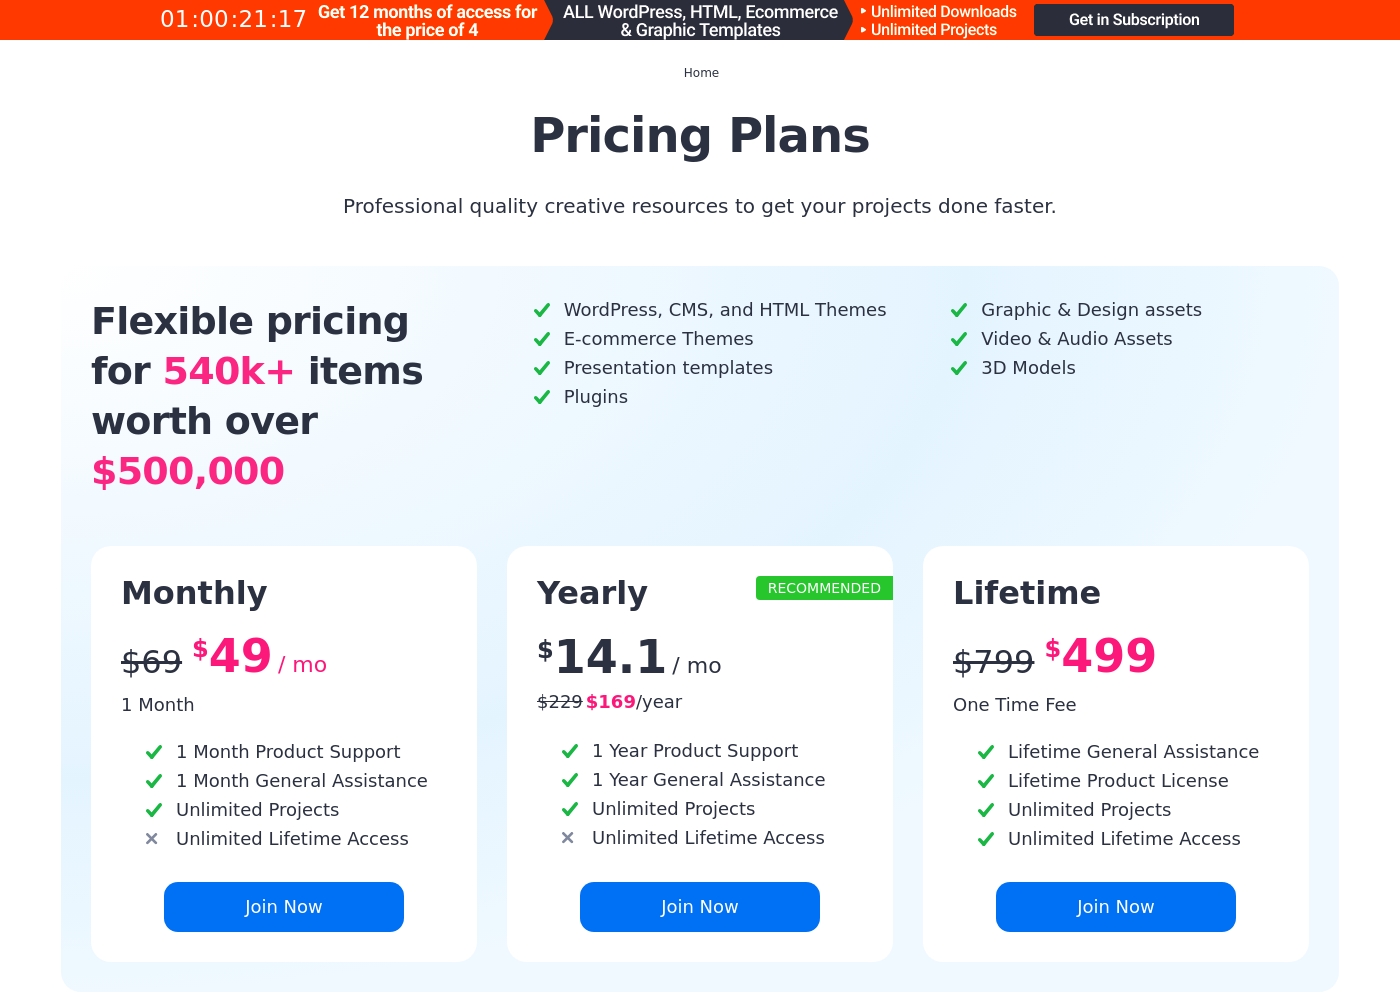Click the checkmark beside Lifetime Unlimited Lifetime Access
The image size is (1400, 1000).
tap(986, 839)
